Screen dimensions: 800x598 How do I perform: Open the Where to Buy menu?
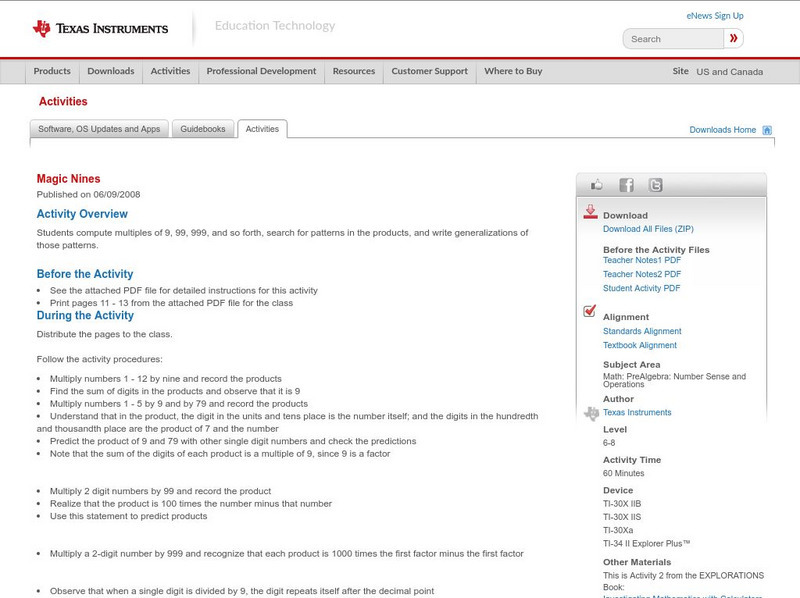[513, 71]
